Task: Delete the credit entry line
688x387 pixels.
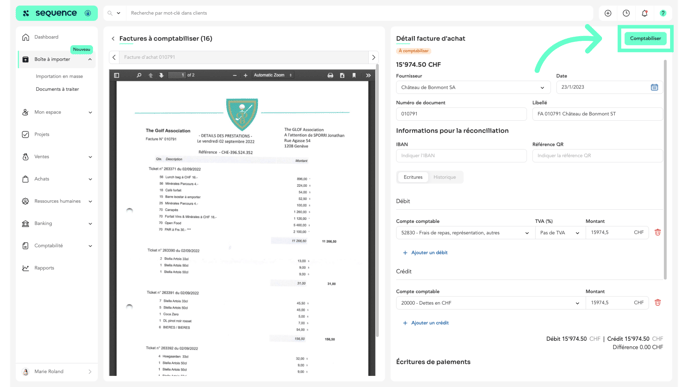Action: (x=657, y=303)
